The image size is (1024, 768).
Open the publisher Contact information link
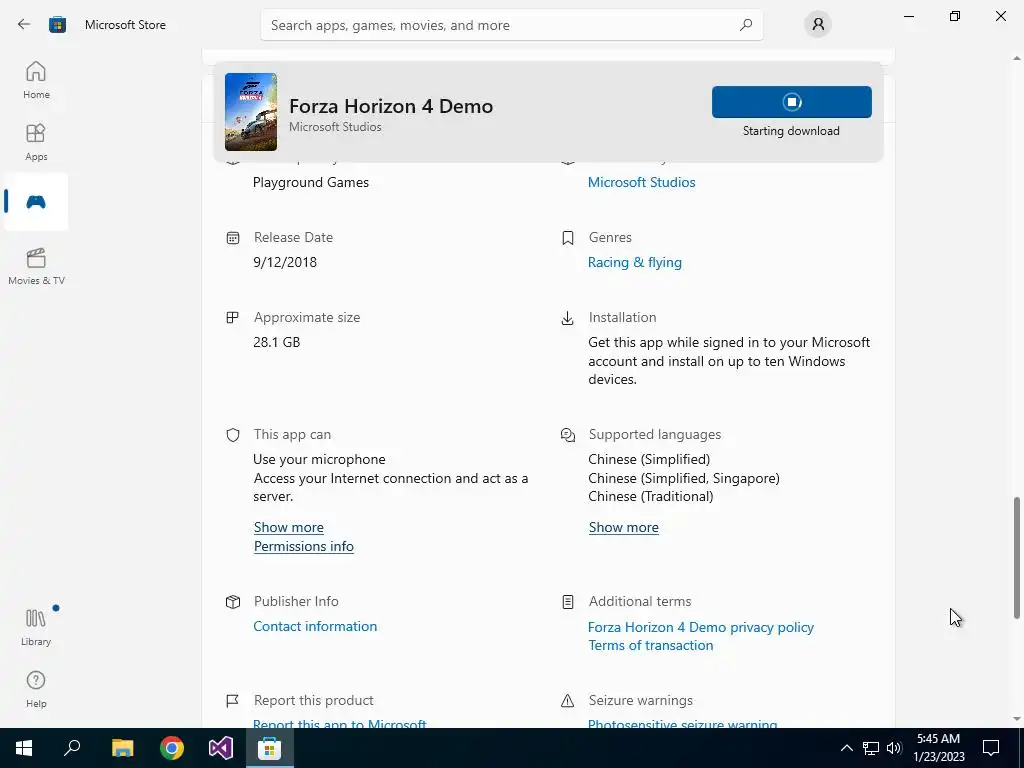[x=315, y=626]
